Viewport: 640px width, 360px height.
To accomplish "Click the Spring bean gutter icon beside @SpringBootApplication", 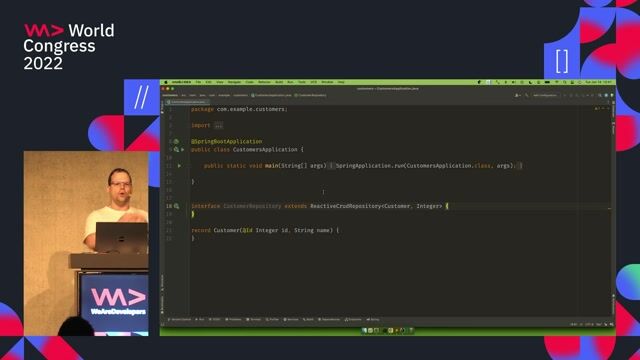I will coord(176,141).
